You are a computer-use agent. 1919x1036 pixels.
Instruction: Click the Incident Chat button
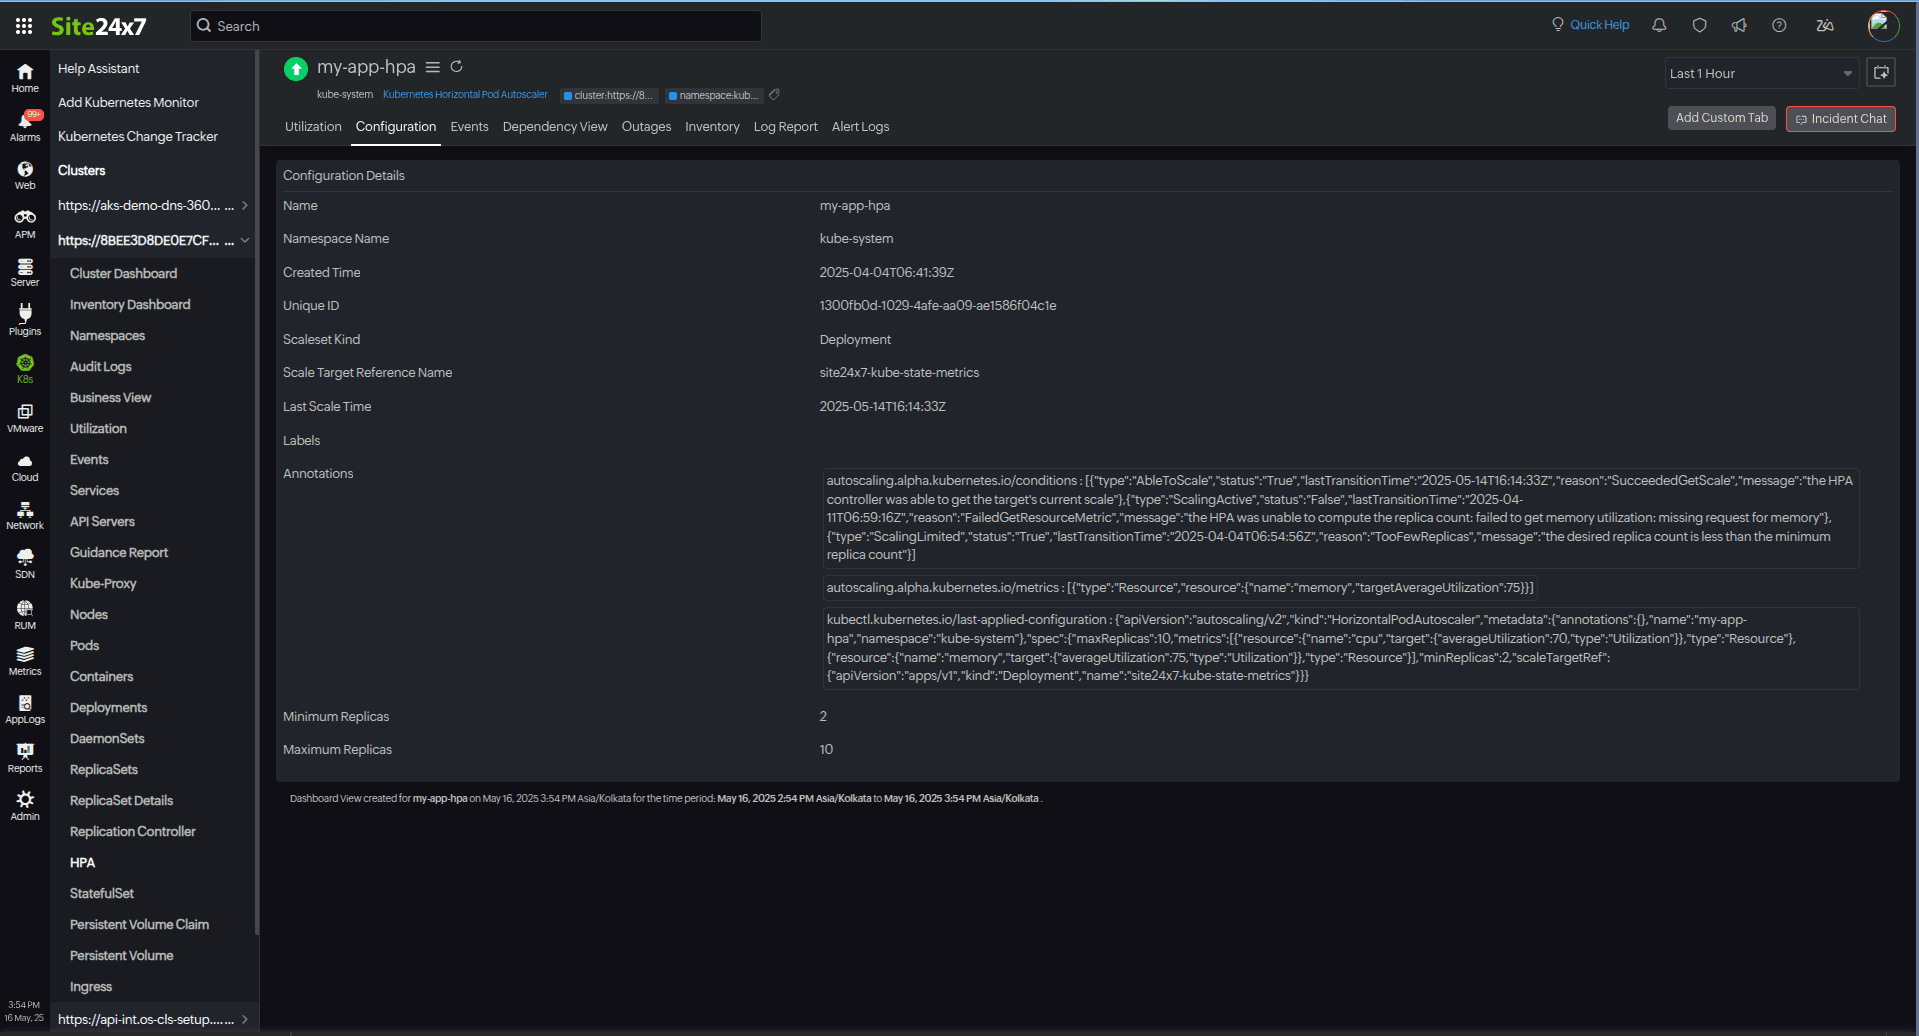pyautogui.click(x=1840, y=118)
